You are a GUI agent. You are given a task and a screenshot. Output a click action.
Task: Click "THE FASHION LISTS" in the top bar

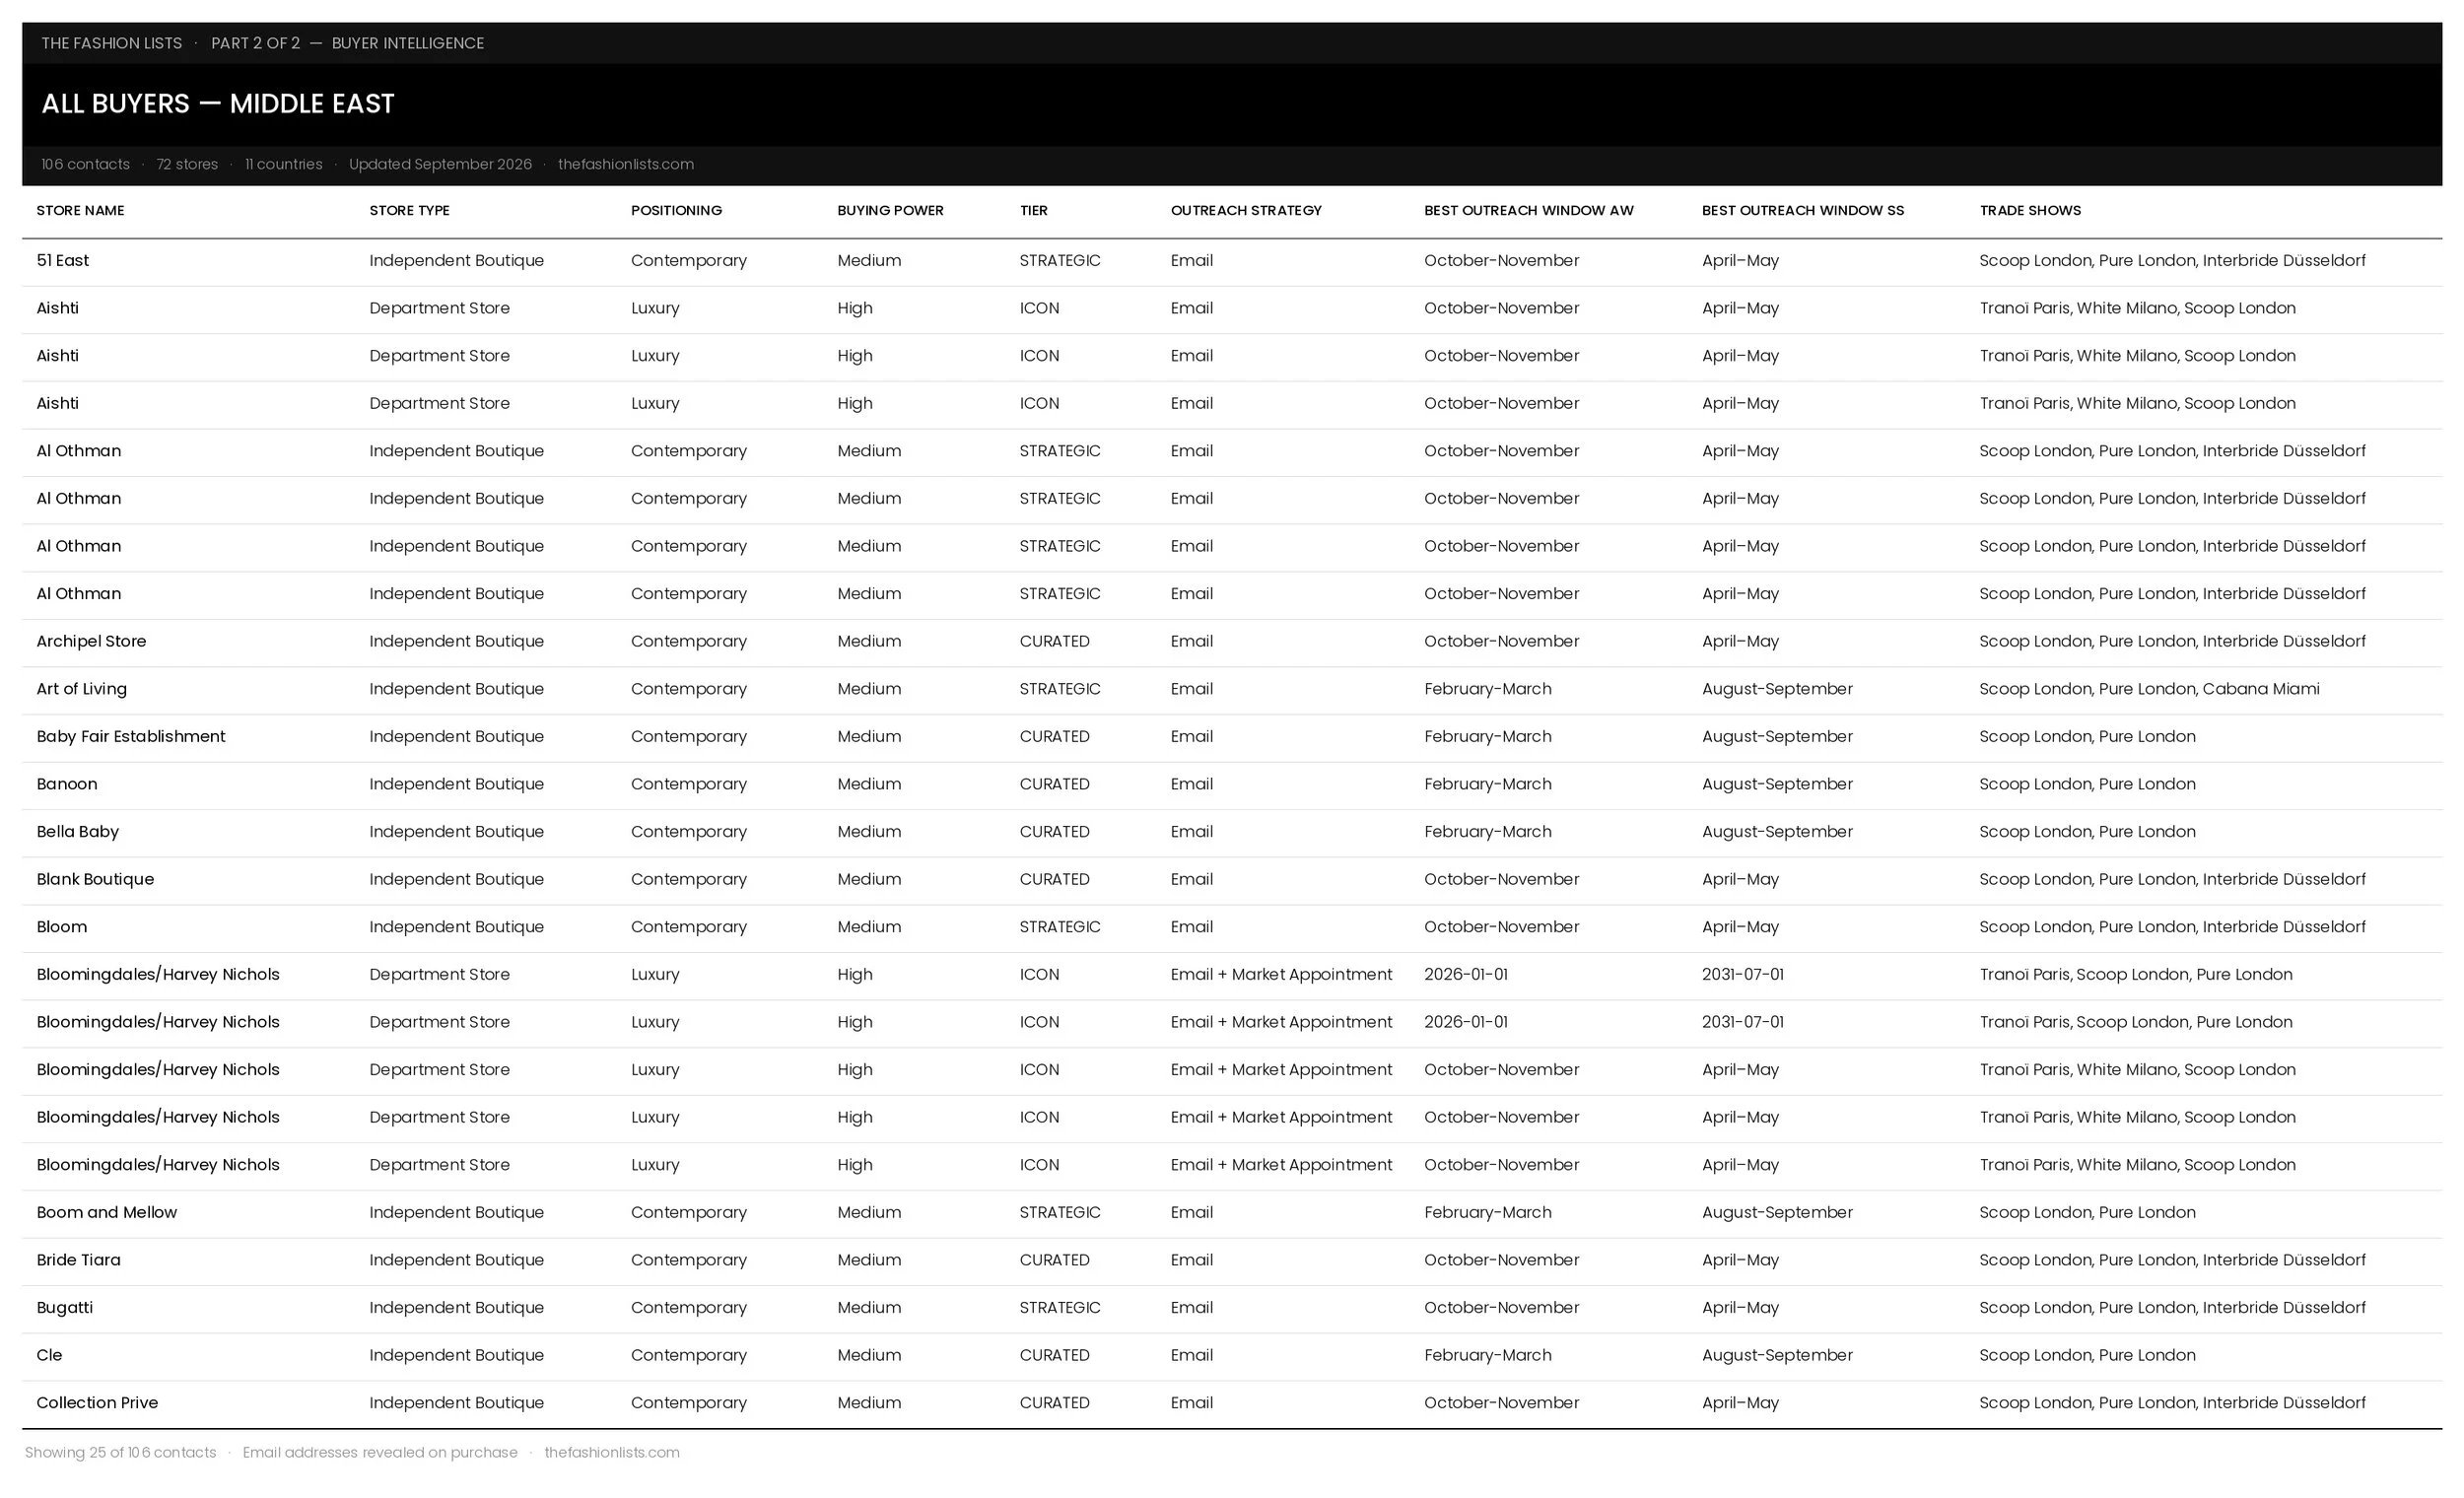(x=112, y=43)
